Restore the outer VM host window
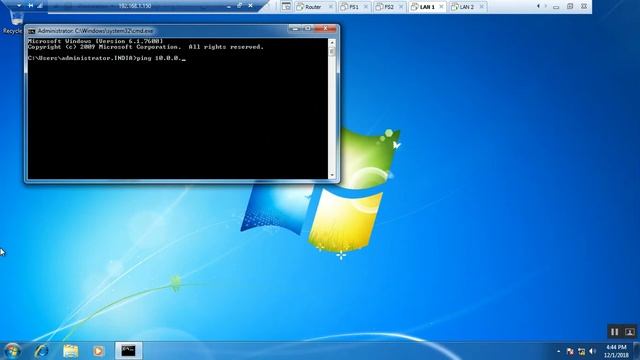 pyautogui.click(x=570, y=6)
